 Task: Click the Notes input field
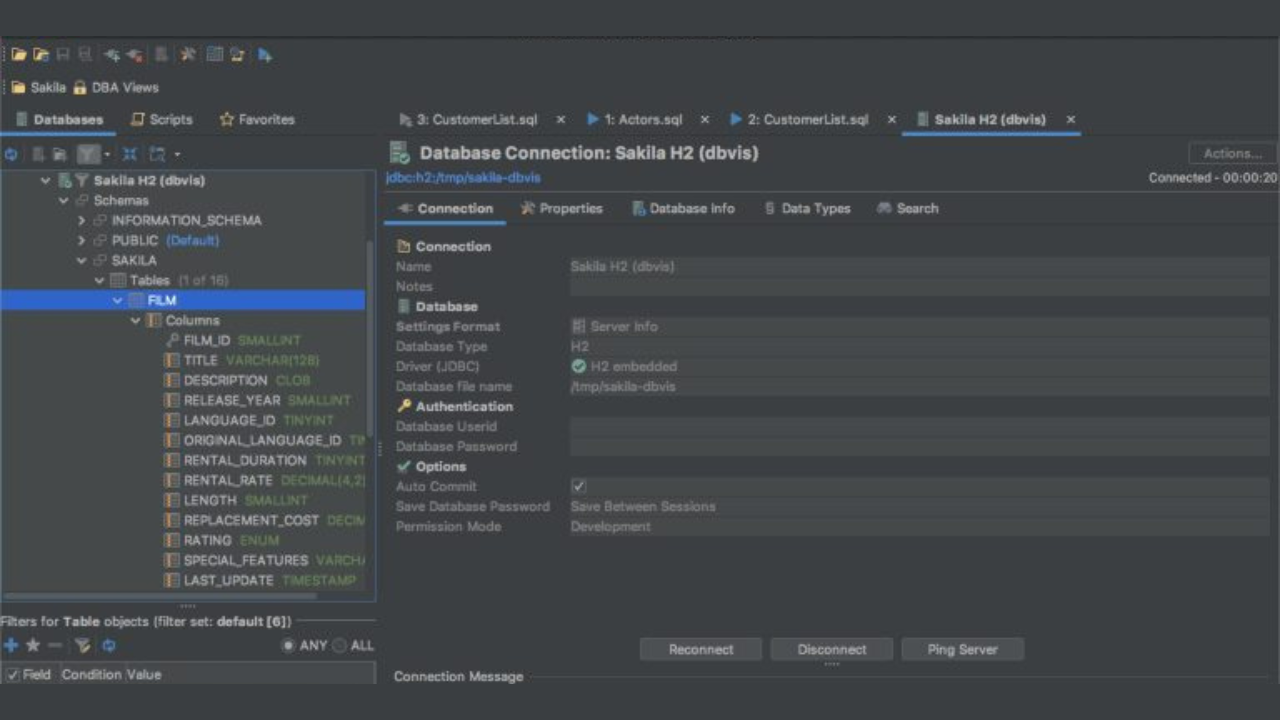pyautogui.click(x=920, y=286)
